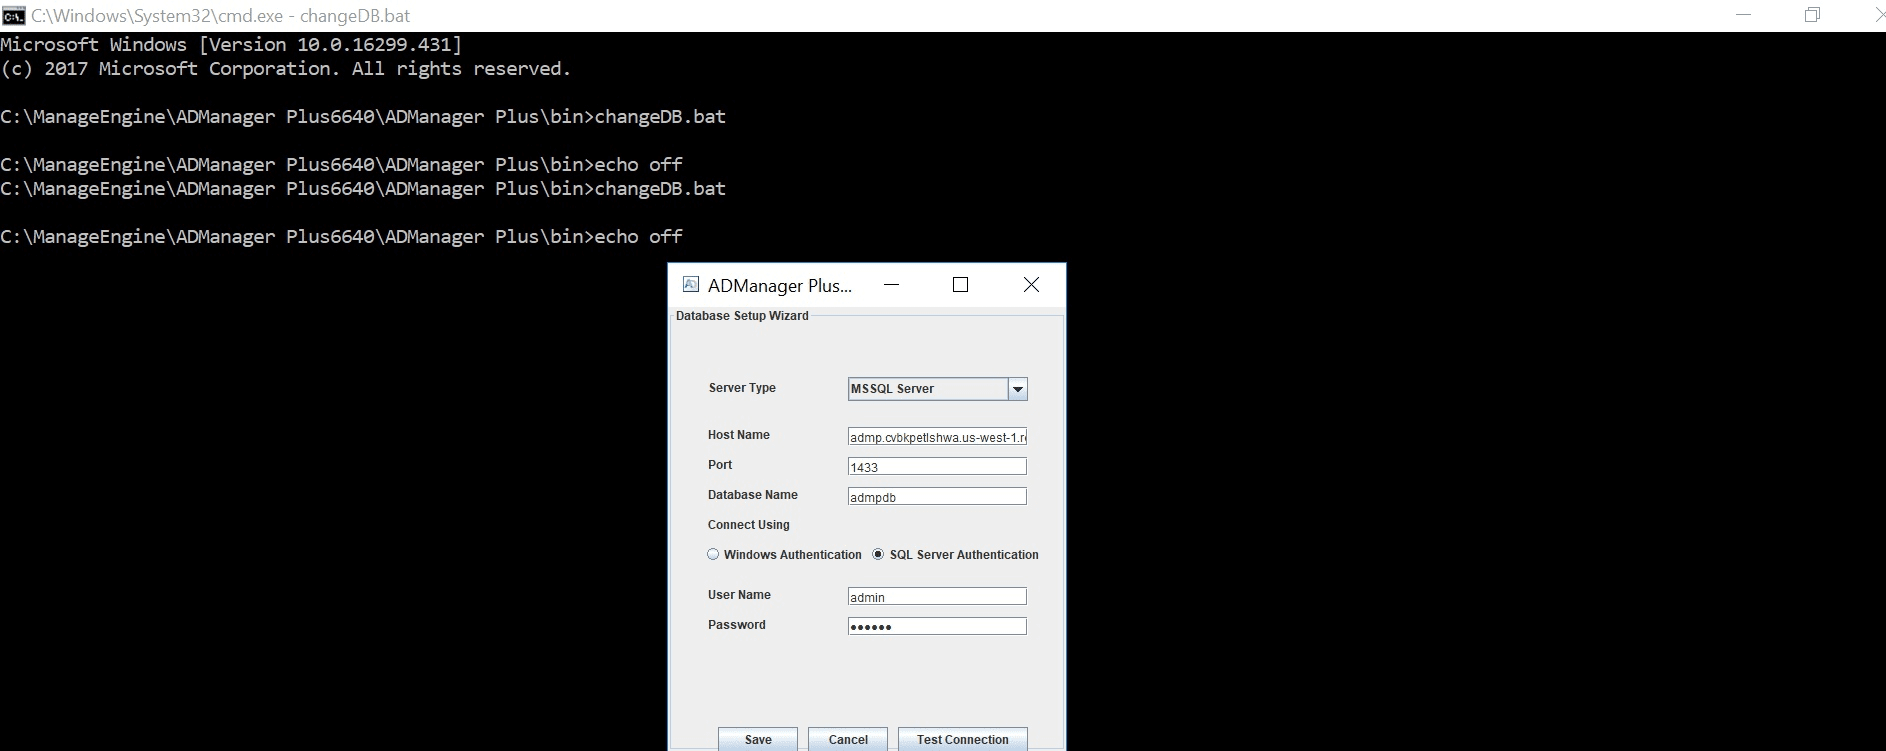Click the ADManager Plus dialog window icon
The width and height of the screenshot is (1886, 751).
click(x=690, y=285)
